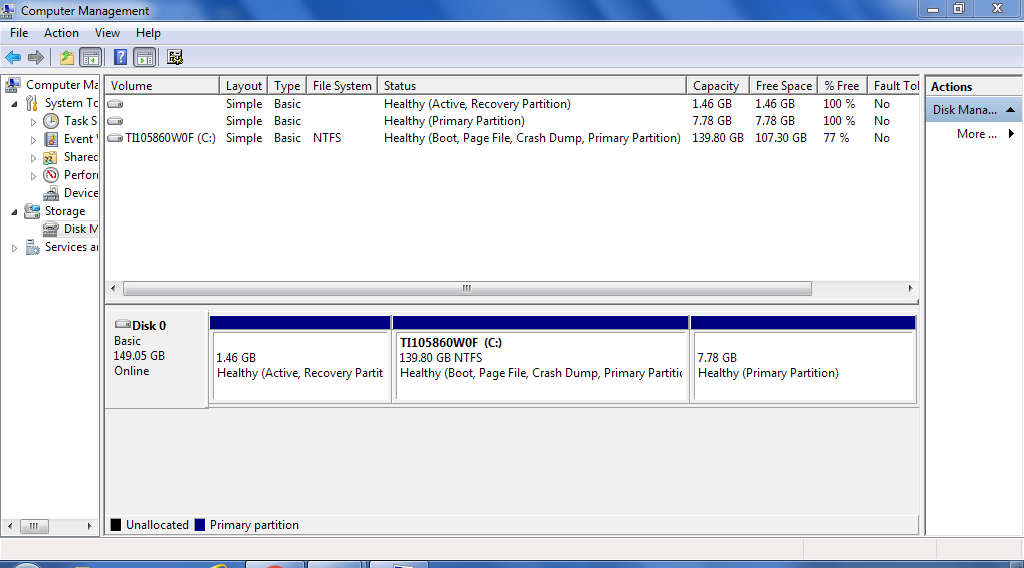Expand Performance node
This screenshot has width=1024, height=568.
pos(33,176)
